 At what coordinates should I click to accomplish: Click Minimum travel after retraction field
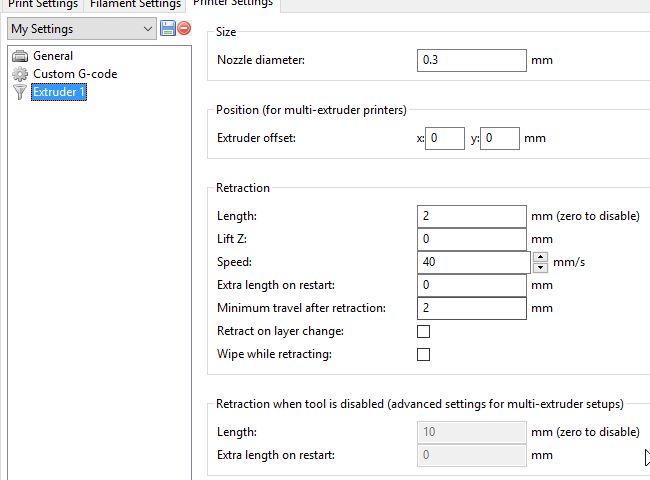(x=471, y=308)
